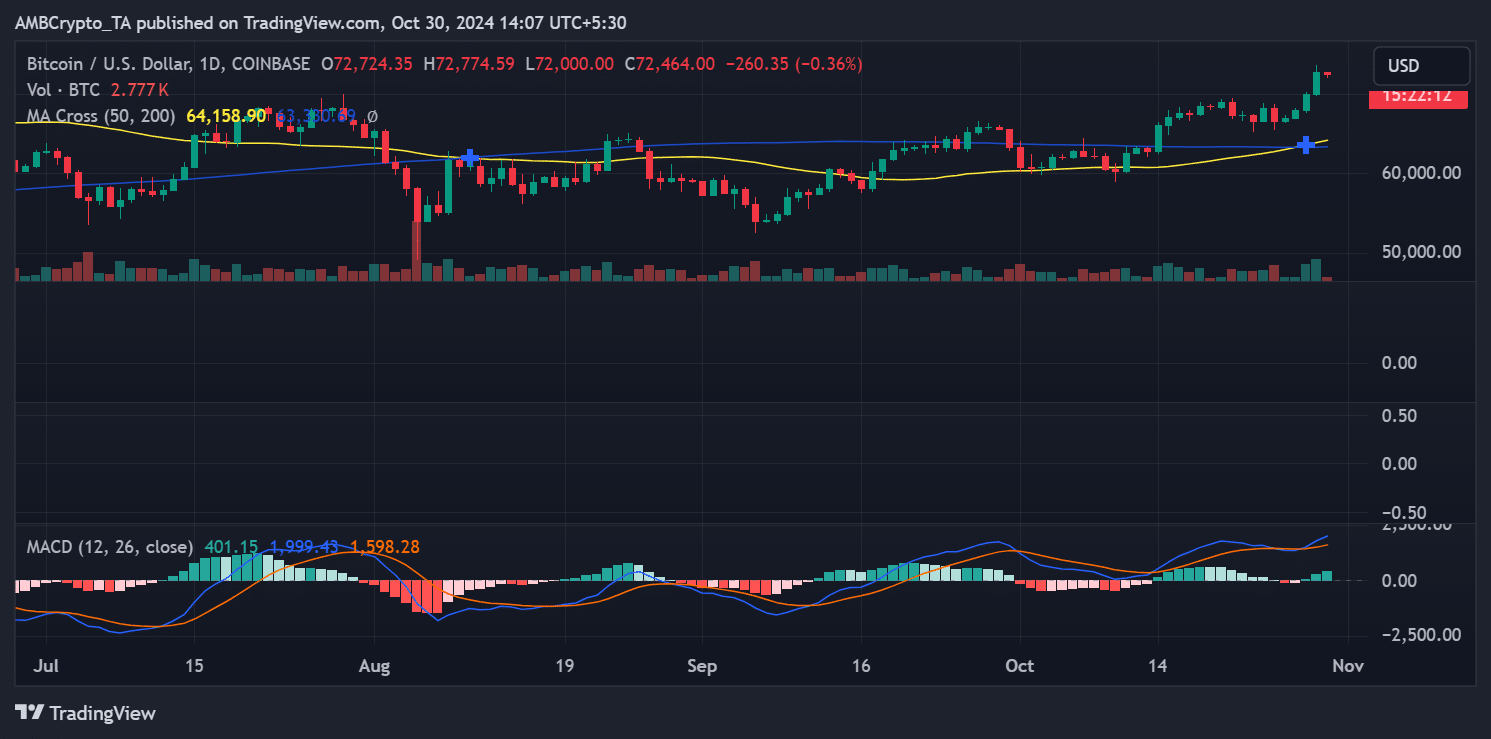
Task: Click the 15:22:12 candle countdown label
Action: click(x=1417, y=97)
